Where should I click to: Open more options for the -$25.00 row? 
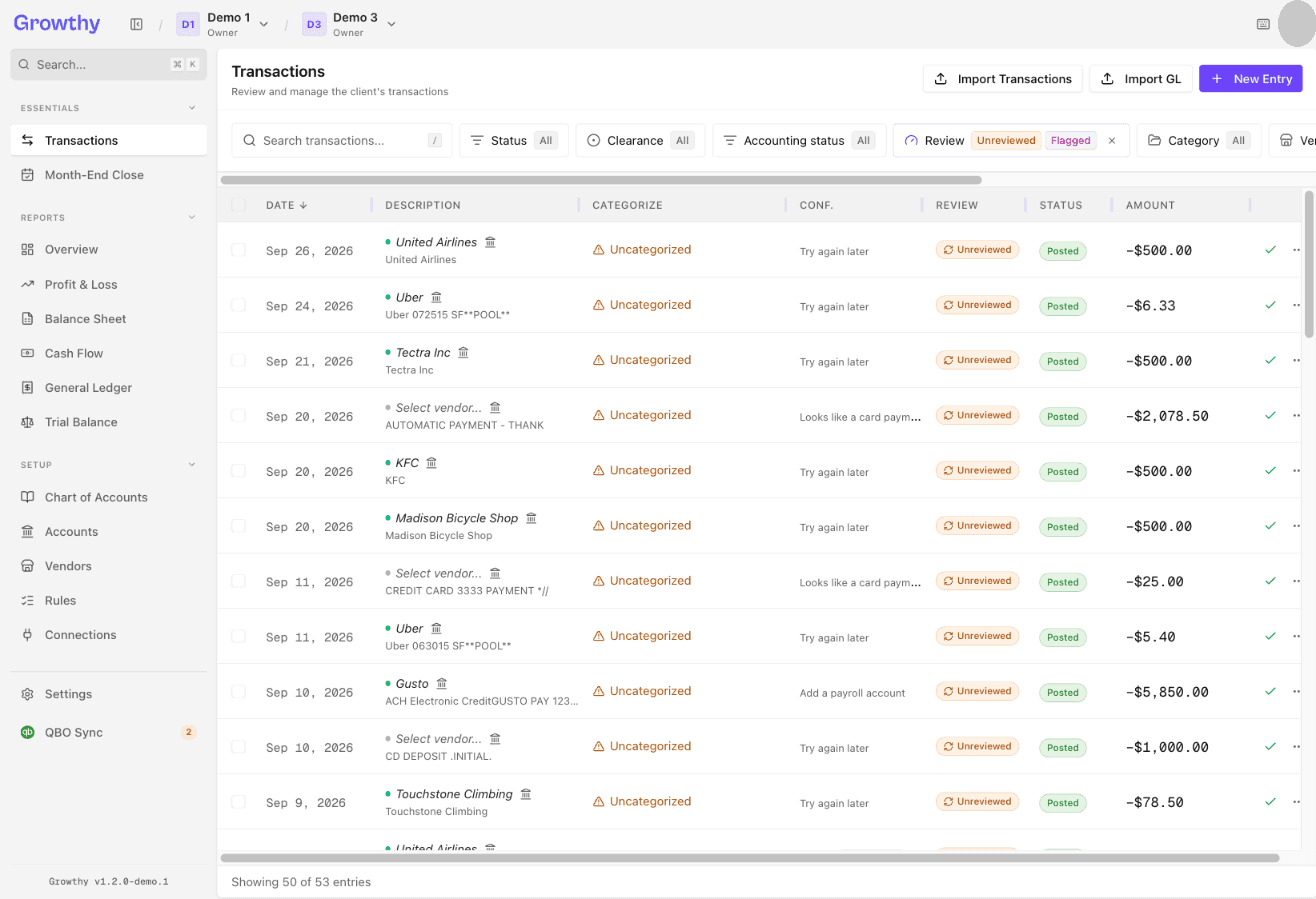tap(1298, 581)
